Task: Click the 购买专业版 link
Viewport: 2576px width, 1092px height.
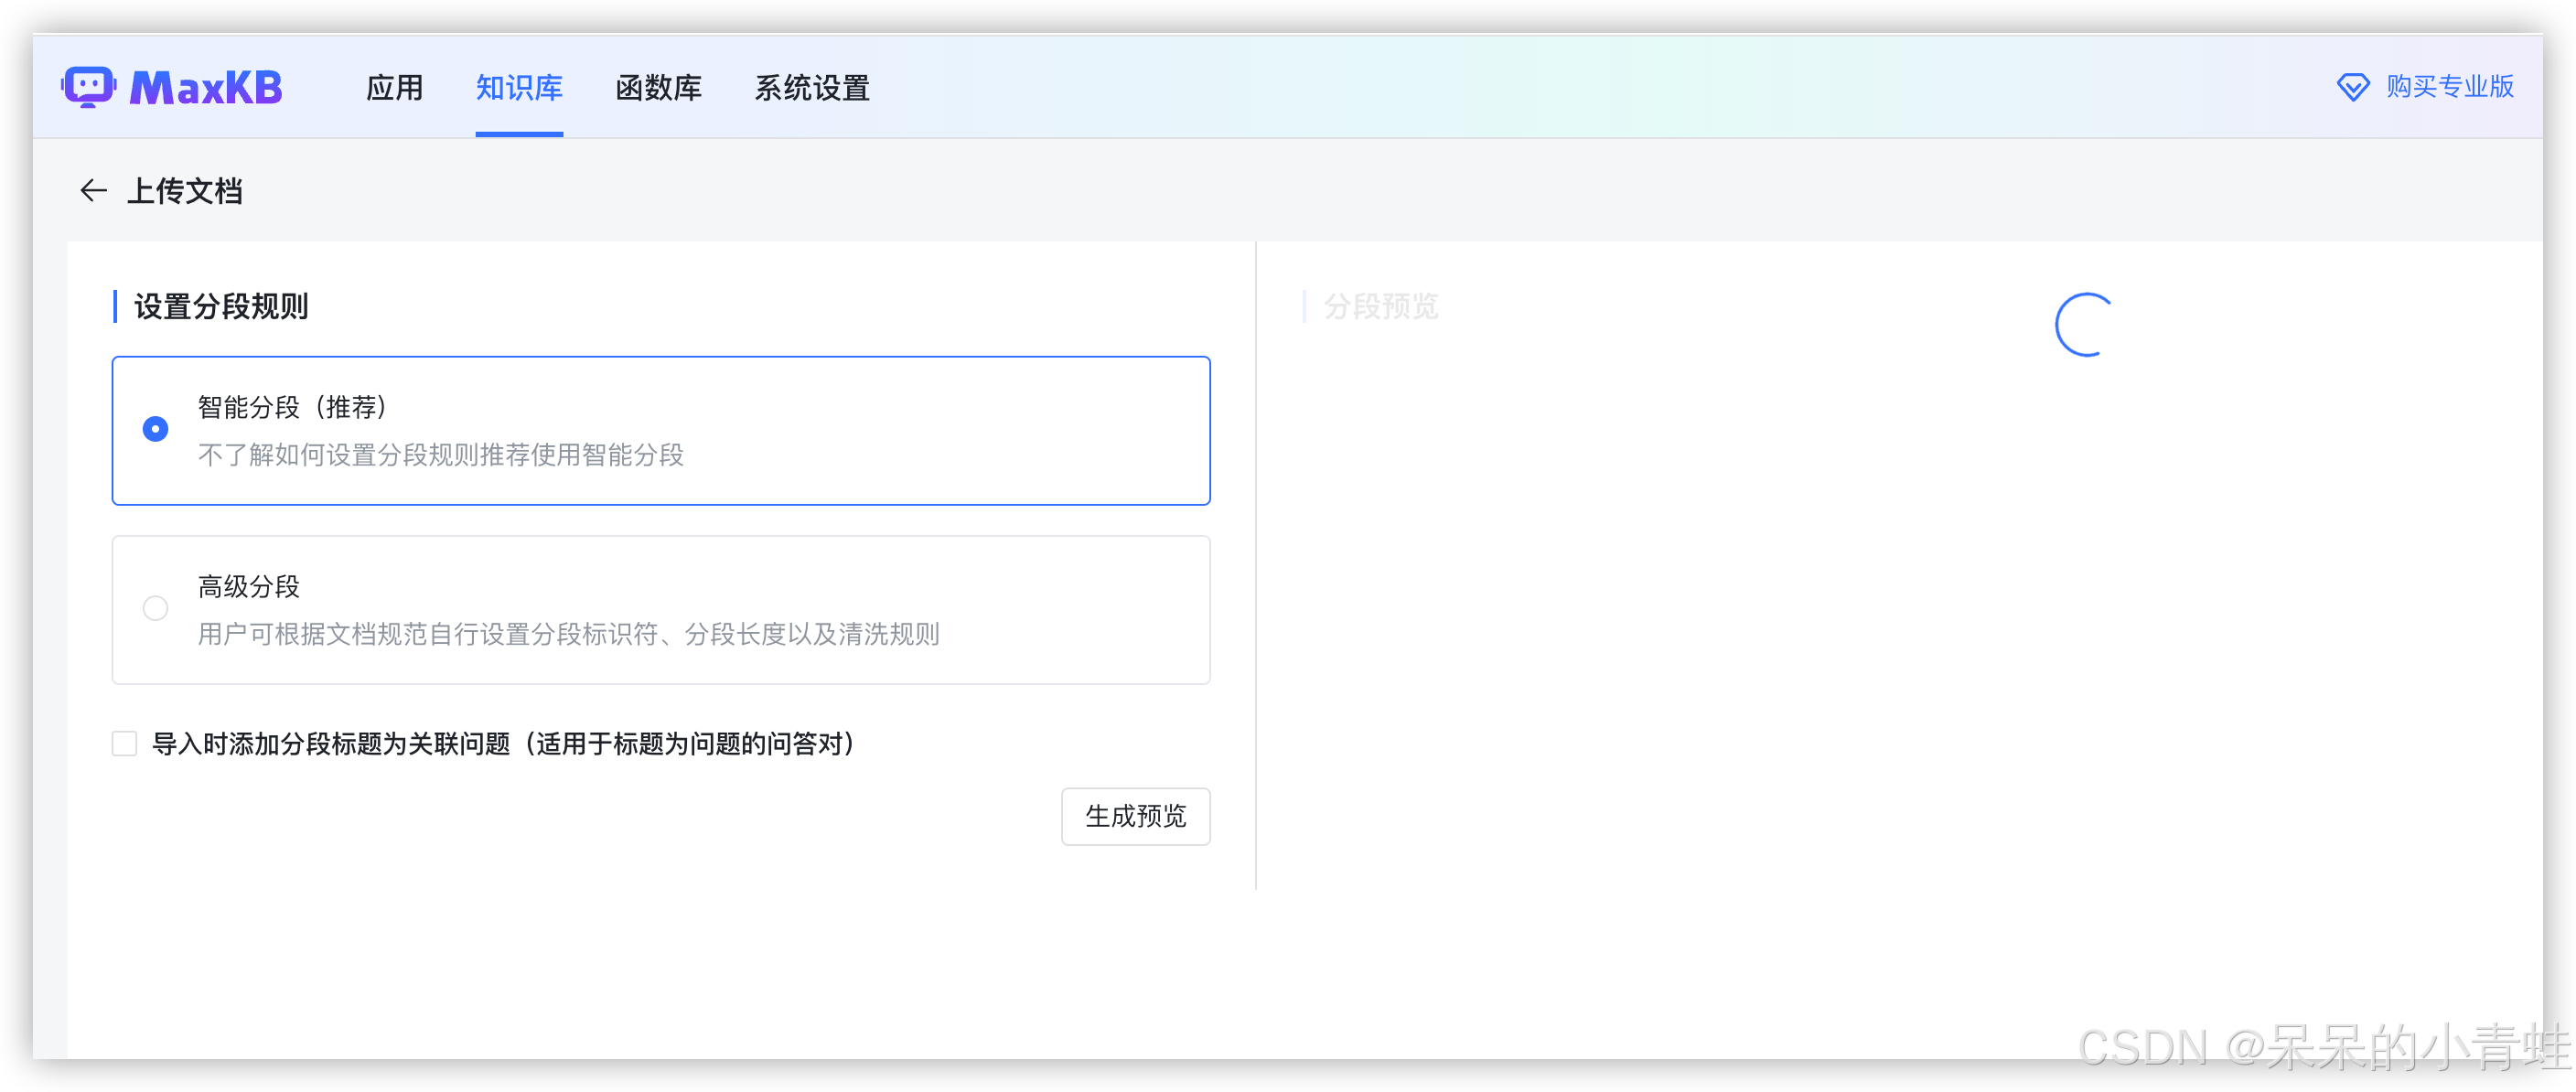Action: click(2449, 87)
